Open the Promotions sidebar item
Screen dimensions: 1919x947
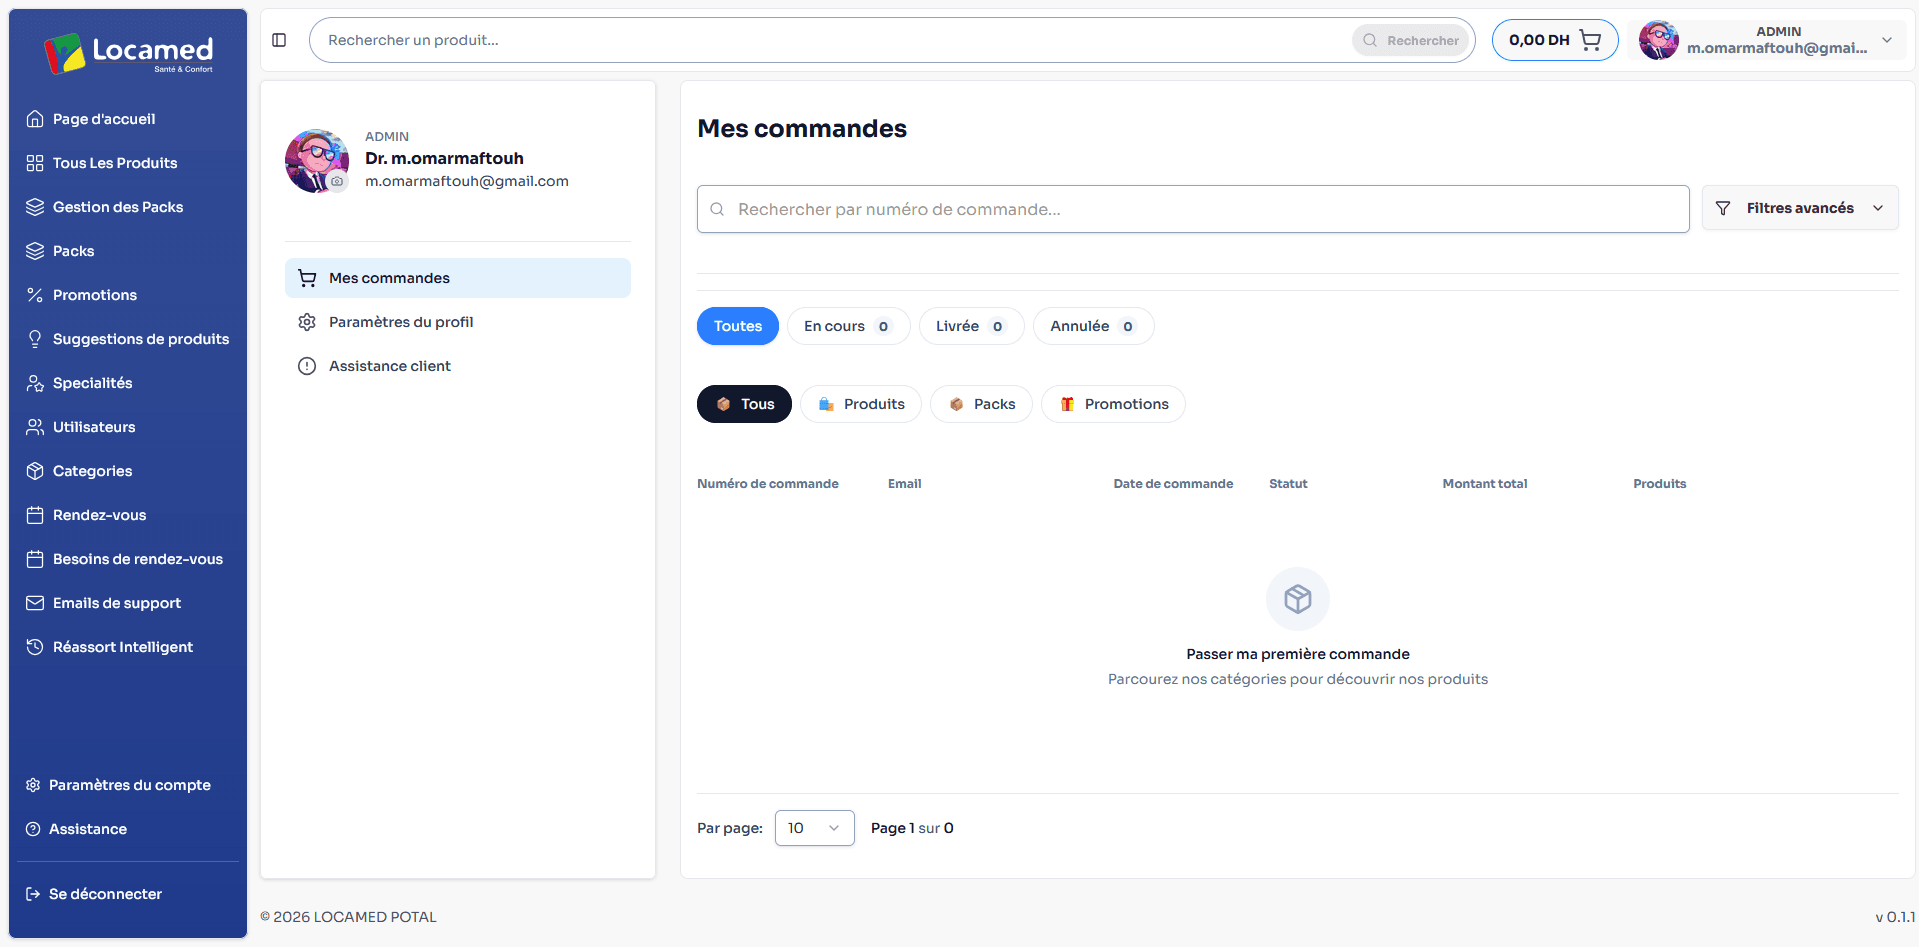coord(94,295)
